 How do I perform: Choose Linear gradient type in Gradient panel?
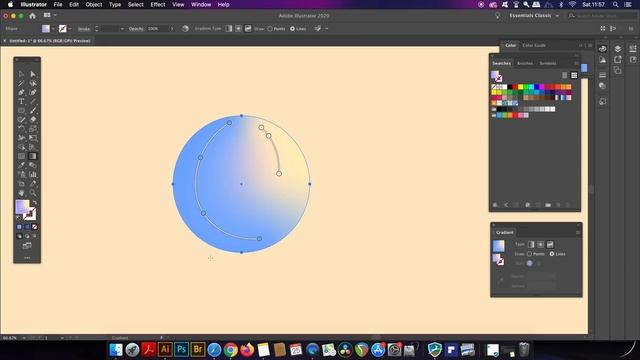[531, 244]
